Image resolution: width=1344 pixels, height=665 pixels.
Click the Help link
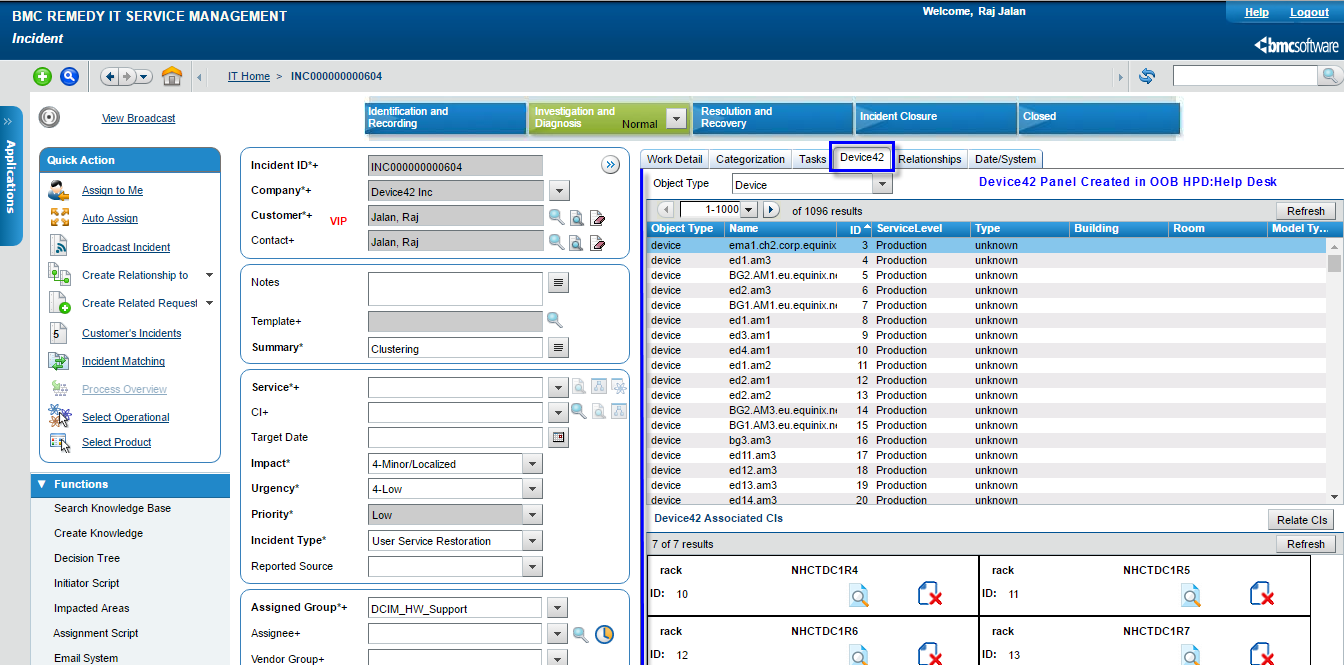[x=1257, y=13]
